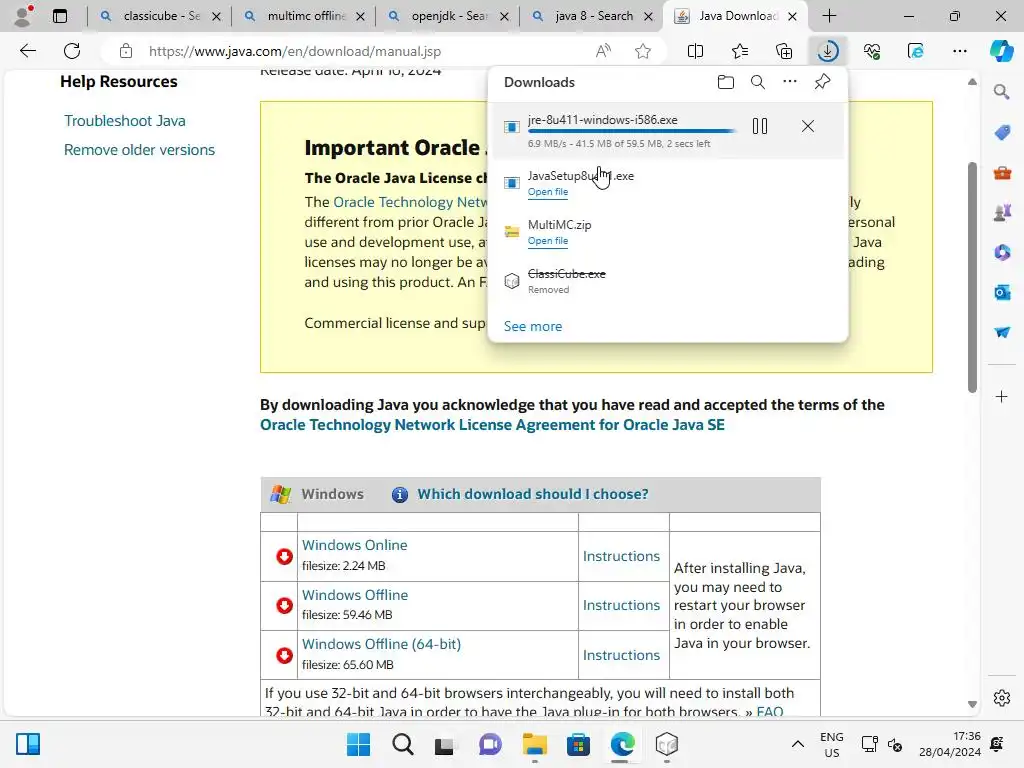Open Internet Explorer mode icon
The width and height of the screenshot is (1024, 768).
click(x=916, y=51)
